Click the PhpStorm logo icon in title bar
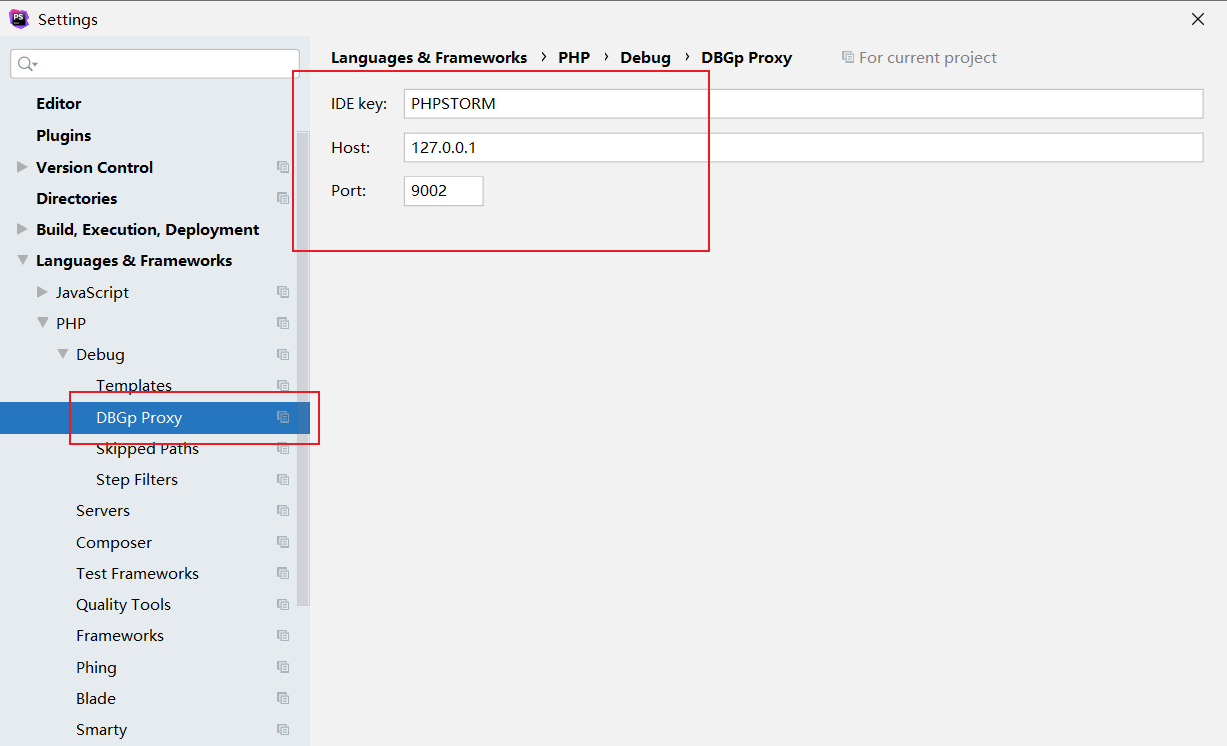 pos(19,19)
